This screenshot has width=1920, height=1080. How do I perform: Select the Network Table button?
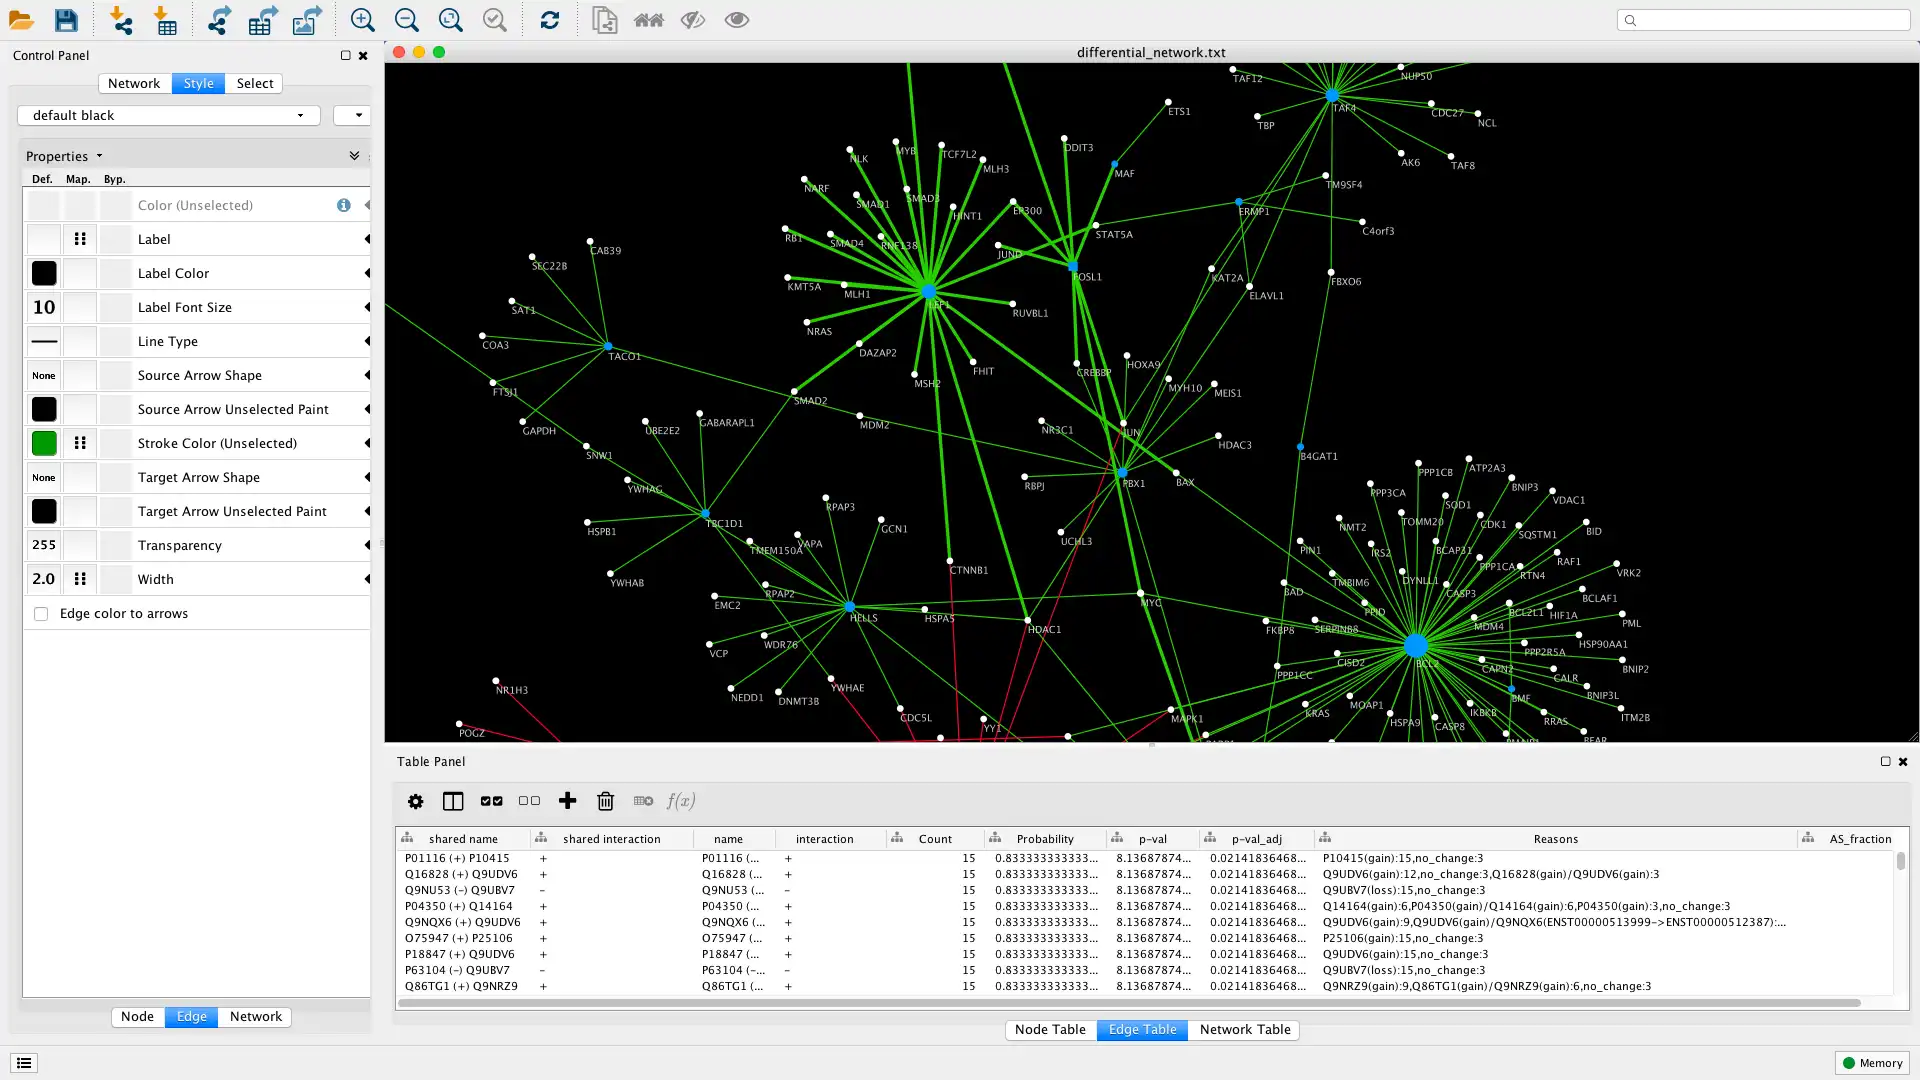(1245, 1030)
